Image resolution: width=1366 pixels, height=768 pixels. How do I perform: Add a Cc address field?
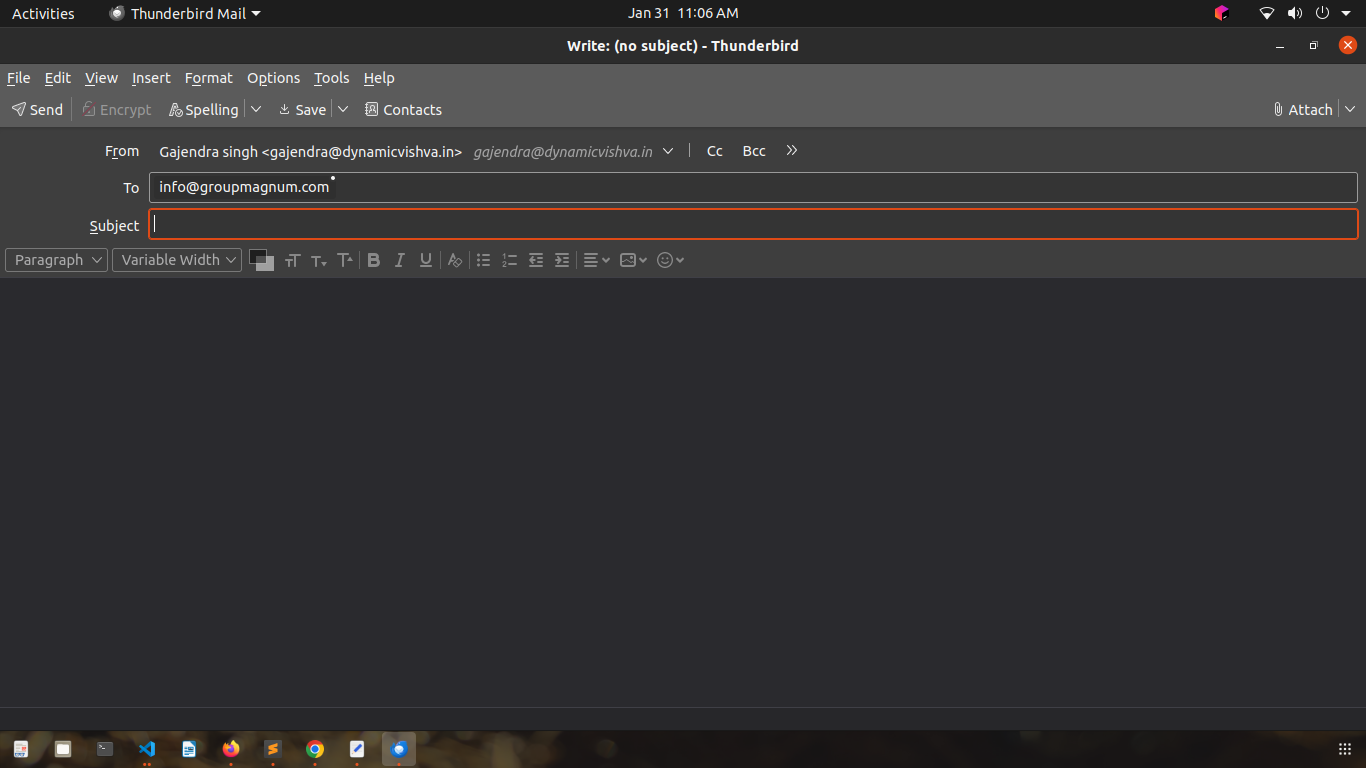tap(715, 151)
